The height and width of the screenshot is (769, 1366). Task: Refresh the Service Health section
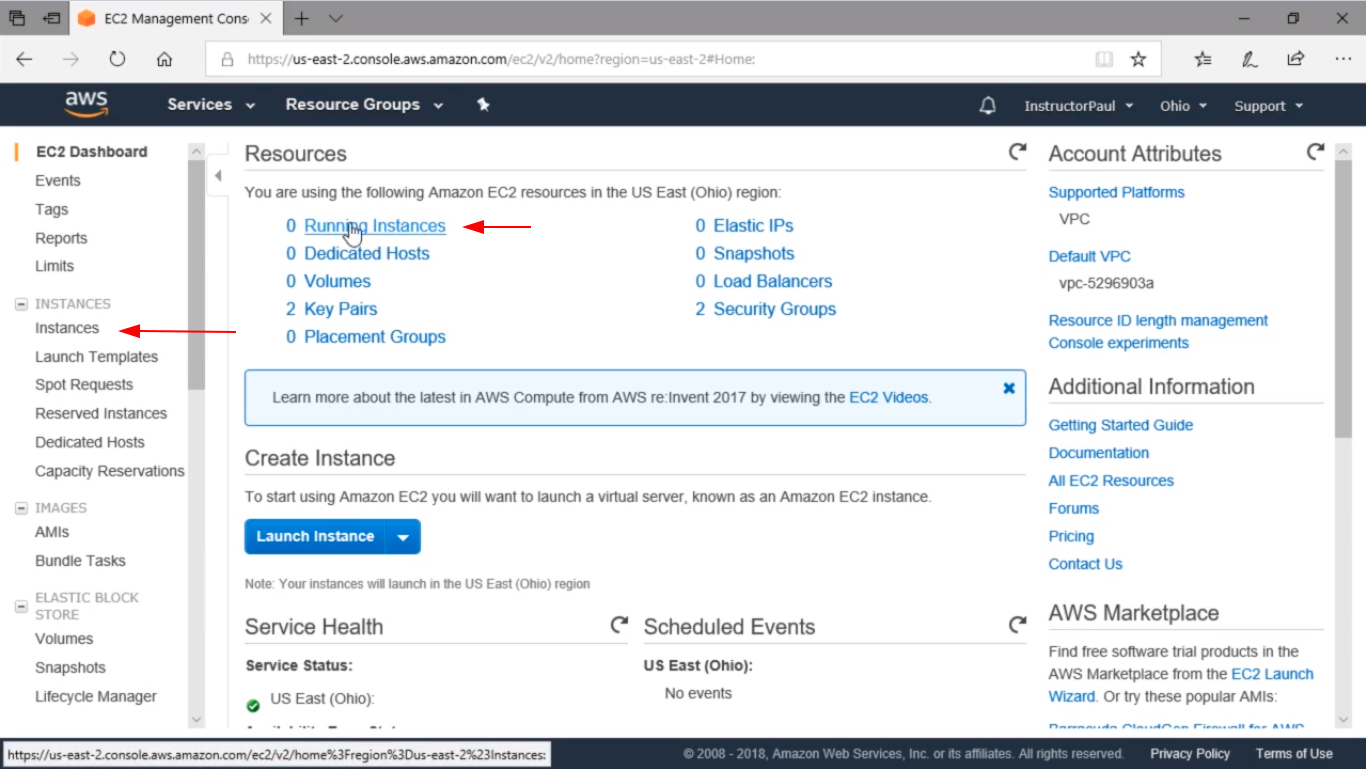coord(619,625)
